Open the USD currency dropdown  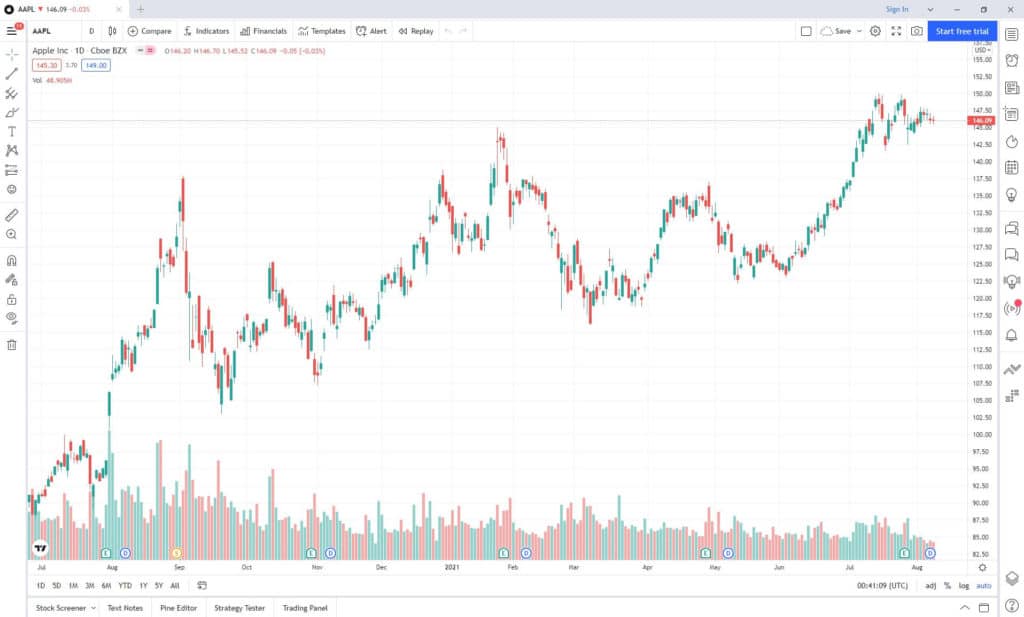click(x=982, y=50)
